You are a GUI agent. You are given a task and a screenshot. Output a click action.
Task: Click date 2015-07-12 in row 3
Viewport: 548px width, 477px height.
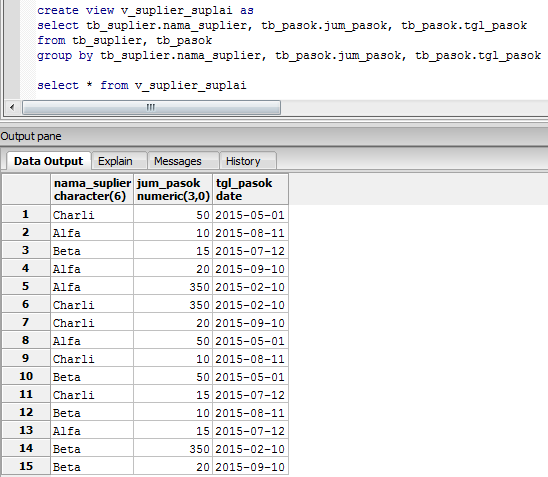pyautogui.click(x=250, y=250)
